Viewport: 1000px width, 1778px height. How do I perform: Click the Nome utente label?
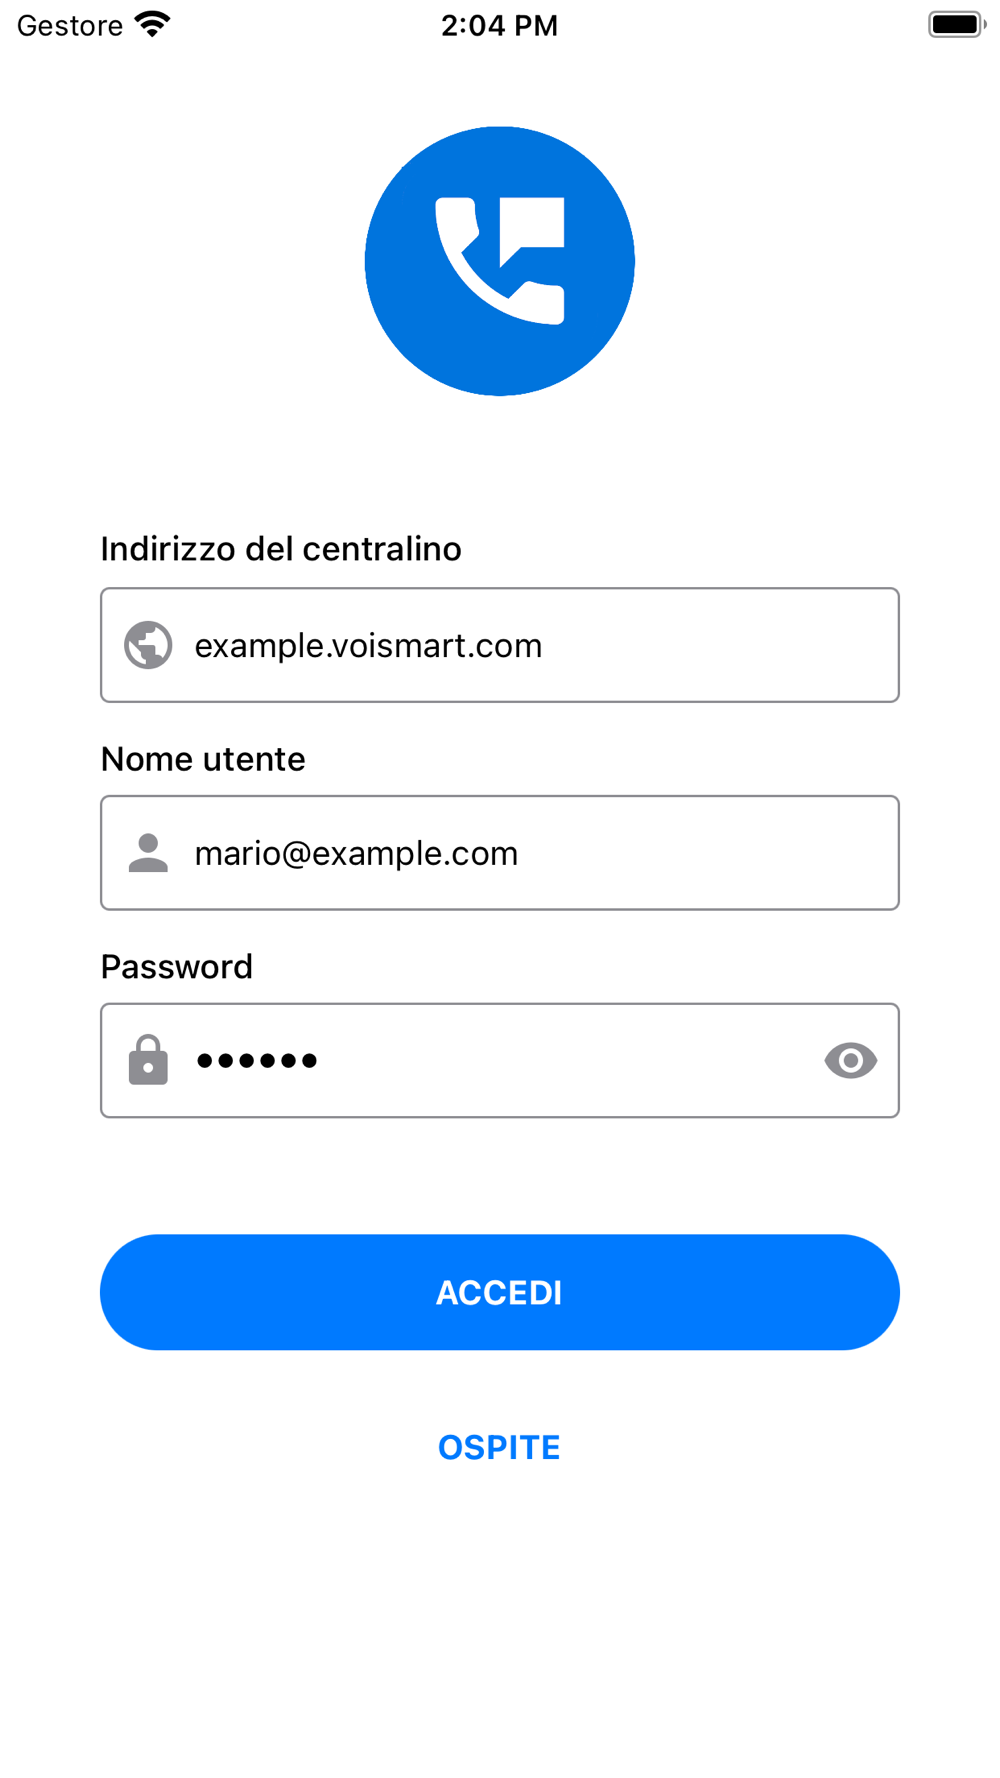point(203,759)
